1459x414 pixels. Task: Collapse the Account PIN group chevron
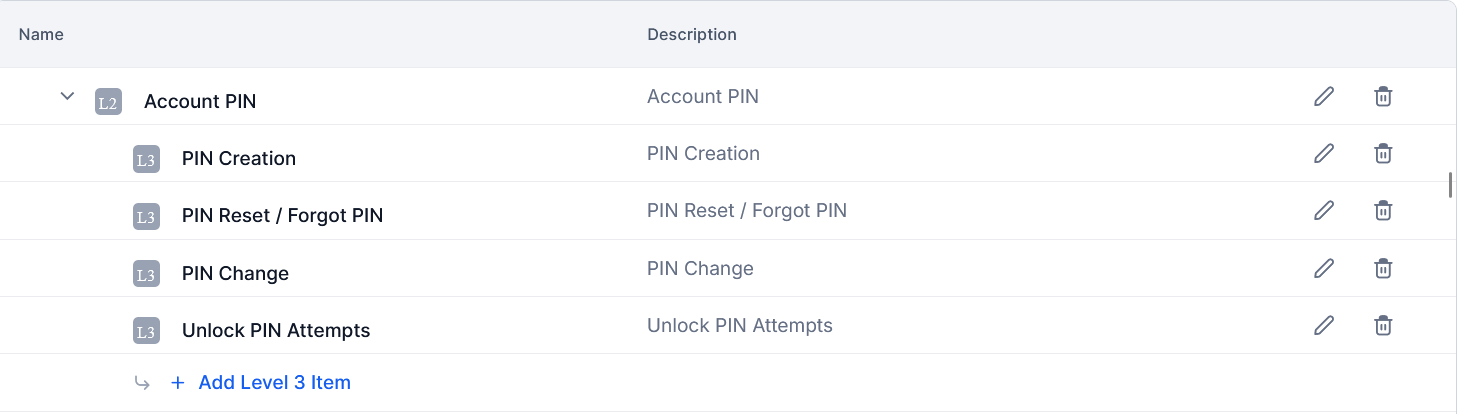(x=68, y=97)
